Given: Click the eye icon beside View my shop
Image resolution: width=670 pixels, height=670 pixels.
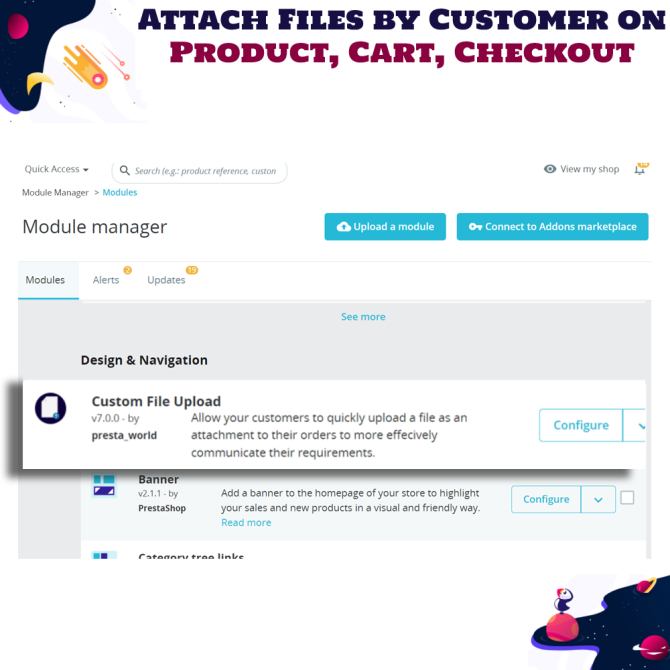Looking at the screenshot, I should (x=550, y=169).
